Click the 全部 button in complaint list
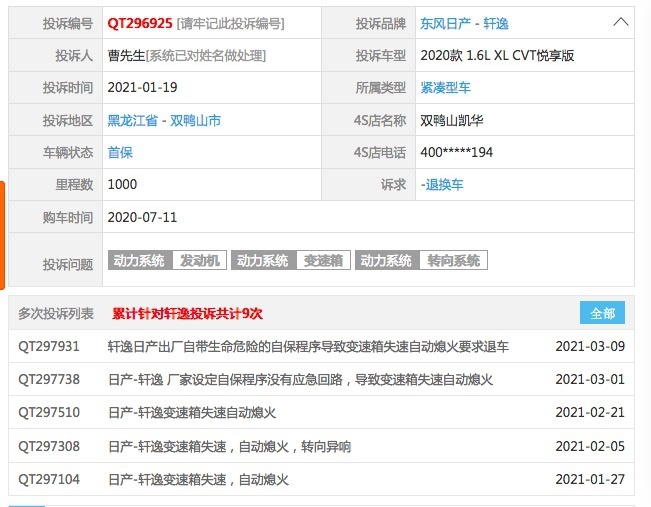The height and width of the screenshot is (507, 651). 602,313
